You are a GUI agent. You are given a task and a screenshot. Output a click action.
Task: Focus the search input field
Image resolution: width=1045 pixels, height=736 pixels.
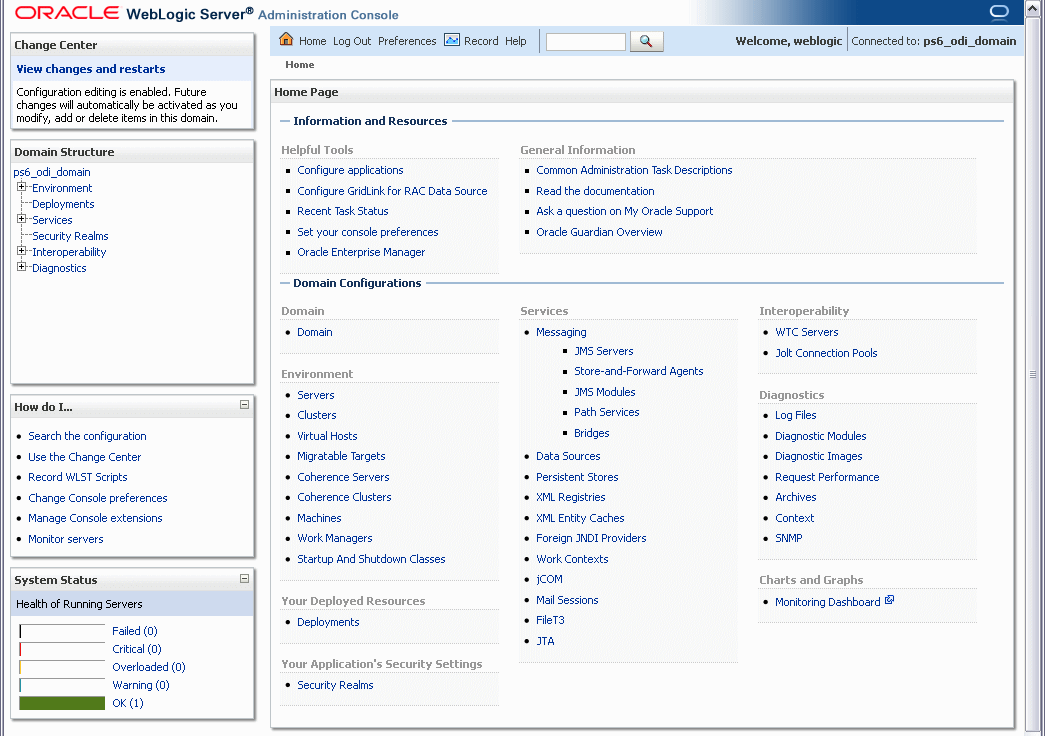coord(586,41)
